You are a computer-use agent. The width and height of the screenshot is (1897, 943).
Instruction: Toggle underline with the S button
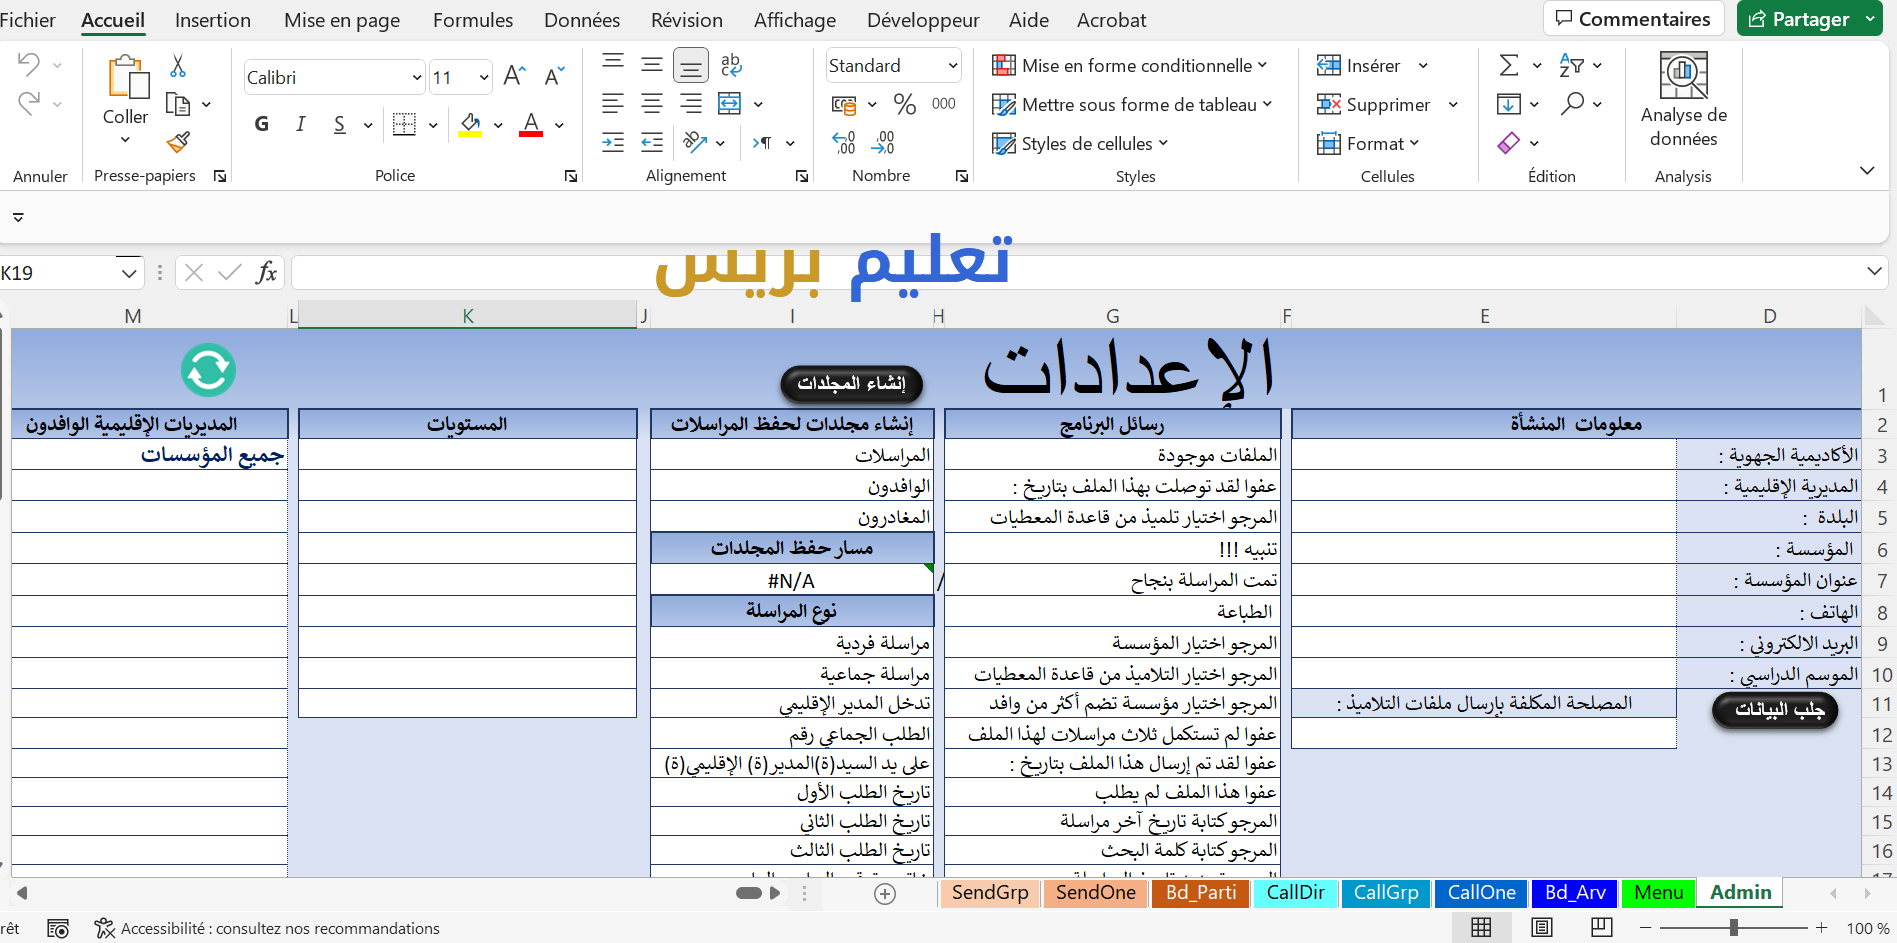[340, 124]
